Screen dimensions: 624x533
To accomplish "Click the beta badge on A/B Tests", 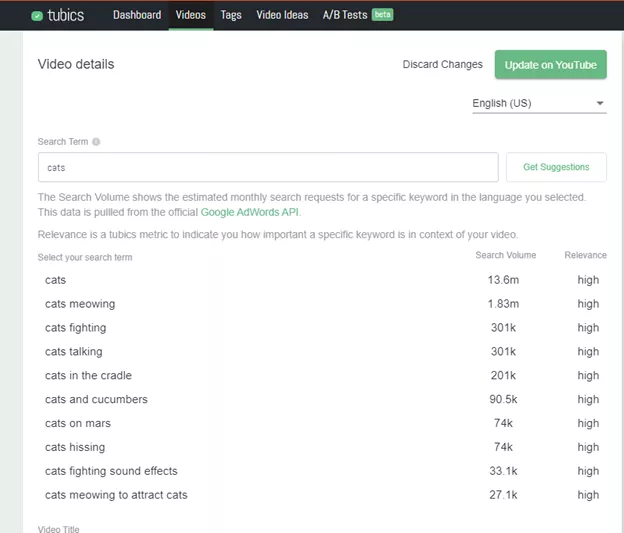I will (x=382, y=15).
